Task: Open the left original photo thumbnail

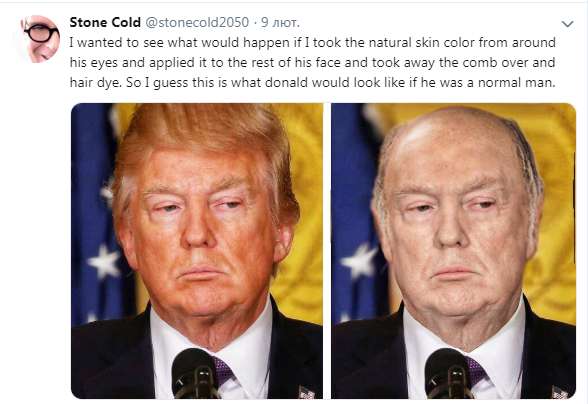Action: pos(197,251)
